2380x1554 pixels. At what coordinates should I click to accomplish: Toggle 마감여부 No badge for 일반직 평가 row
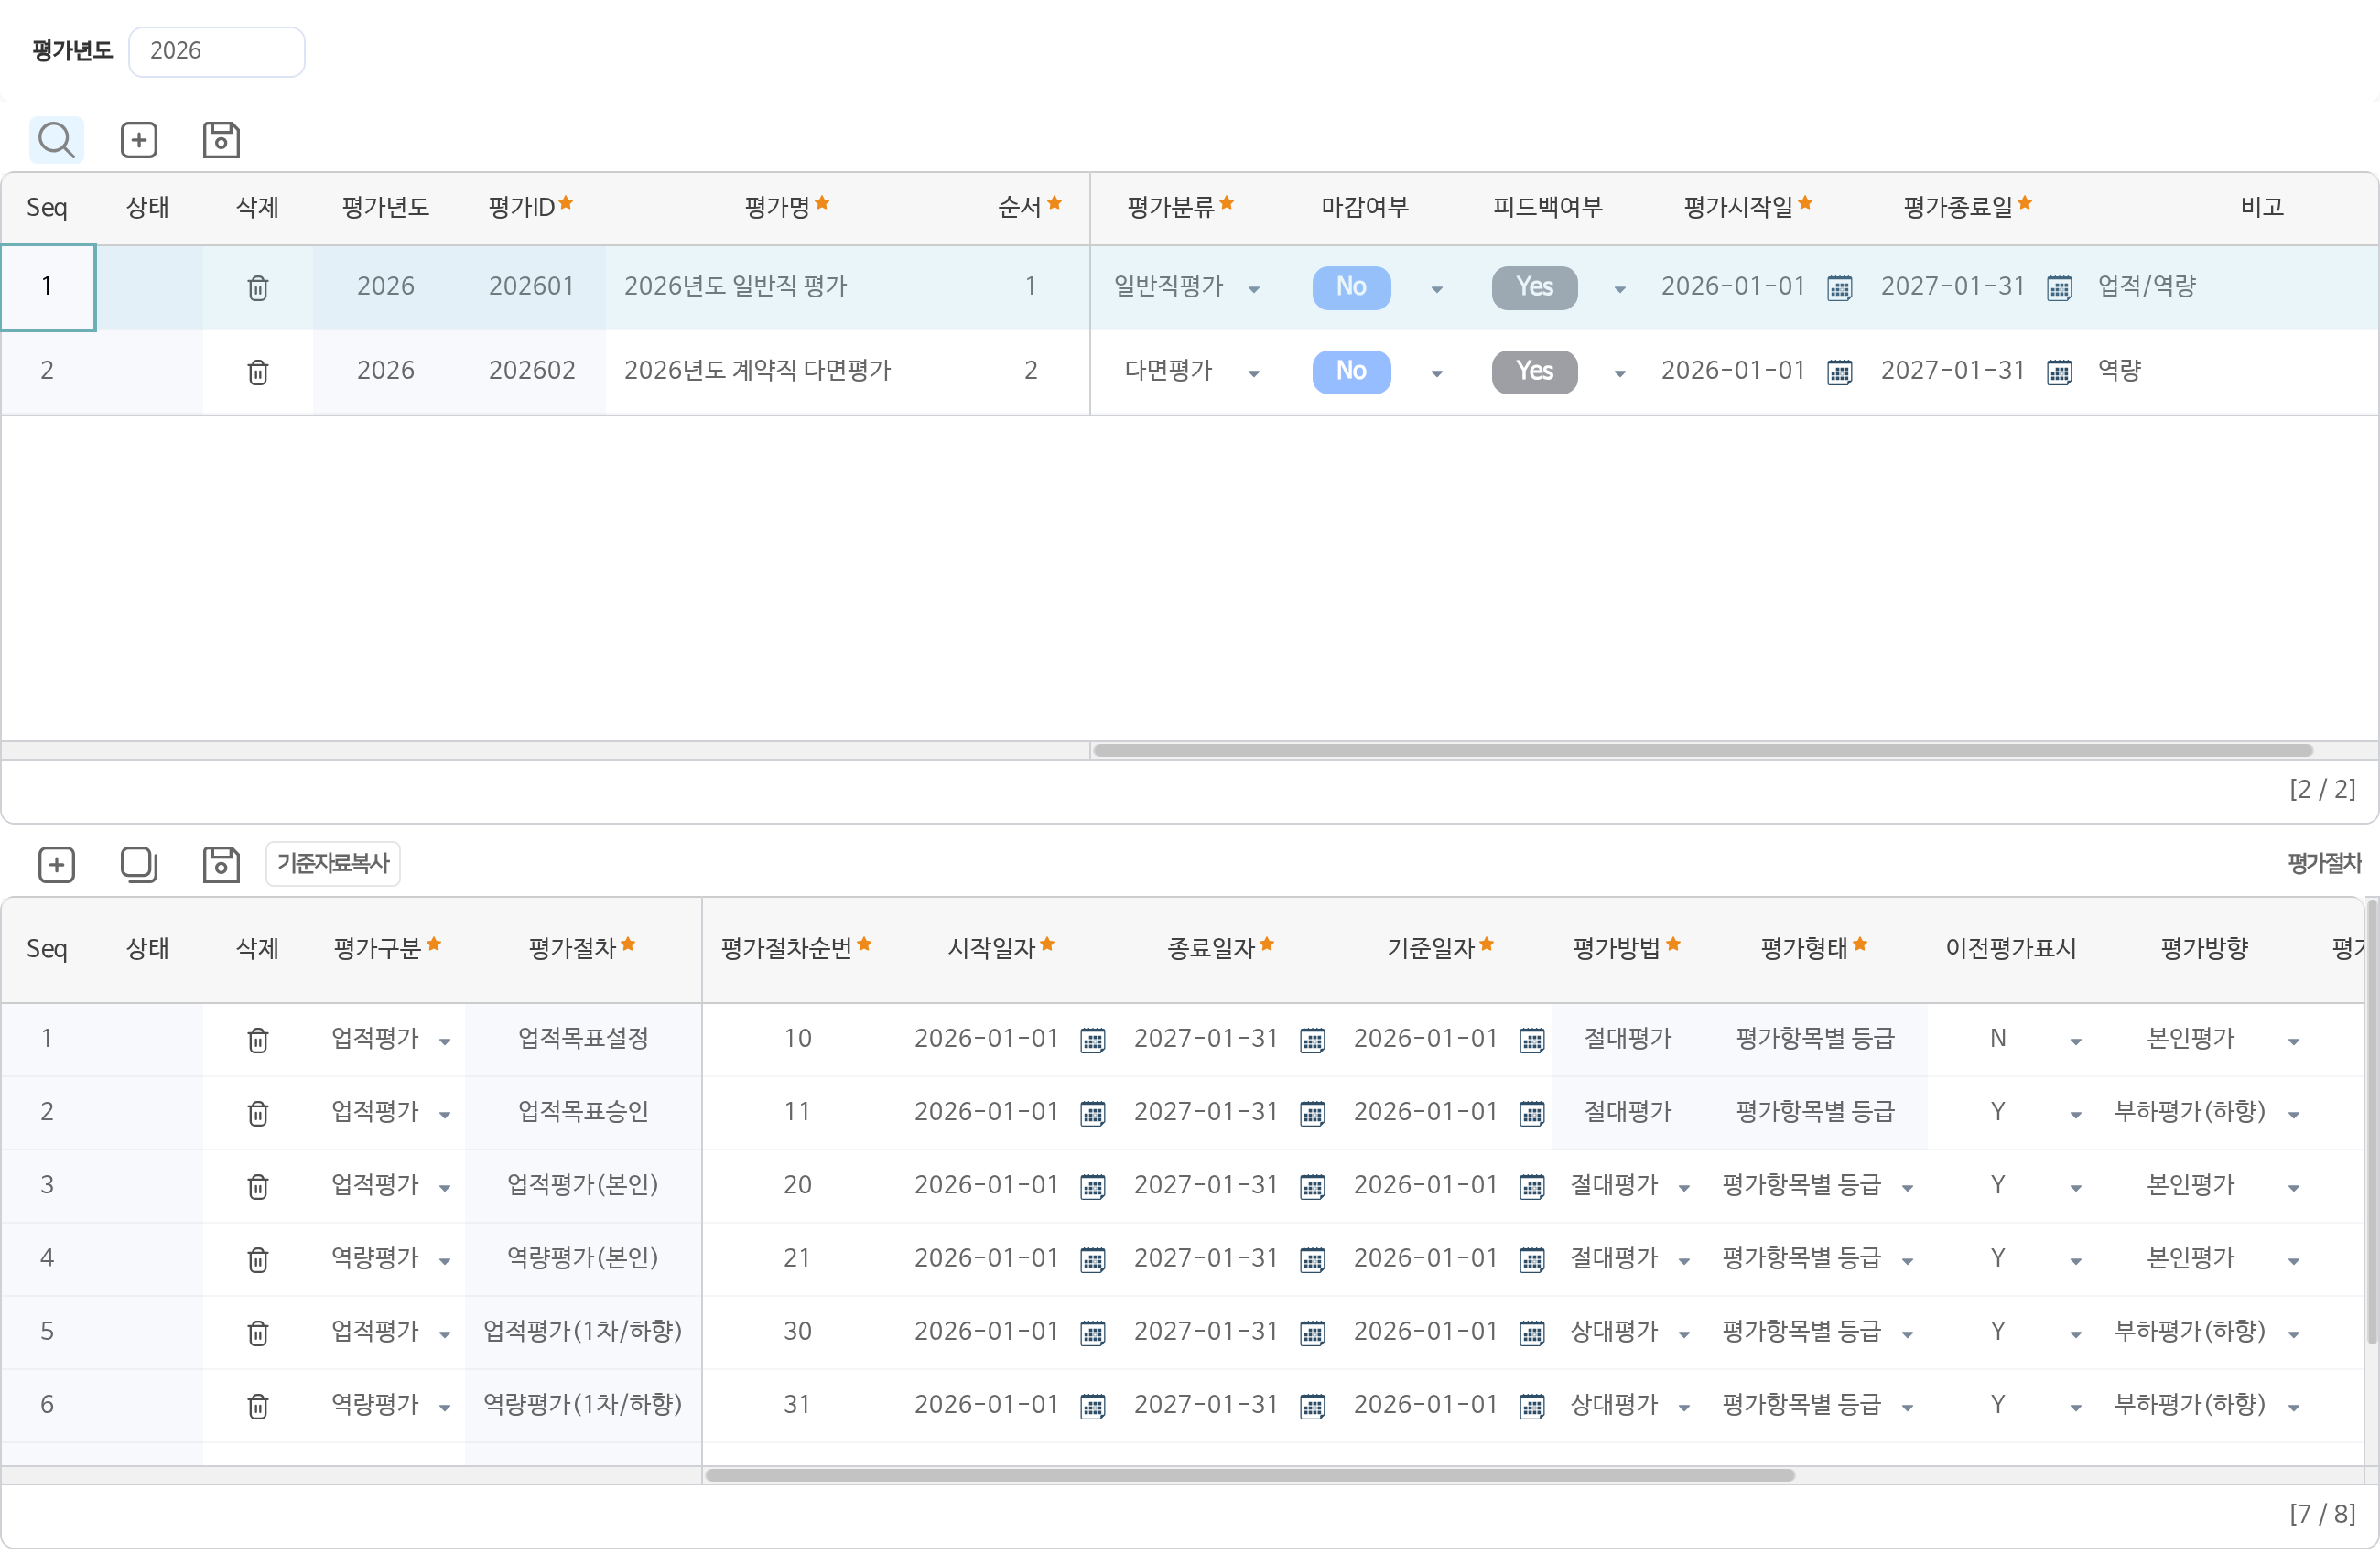tap(1351, 287)
